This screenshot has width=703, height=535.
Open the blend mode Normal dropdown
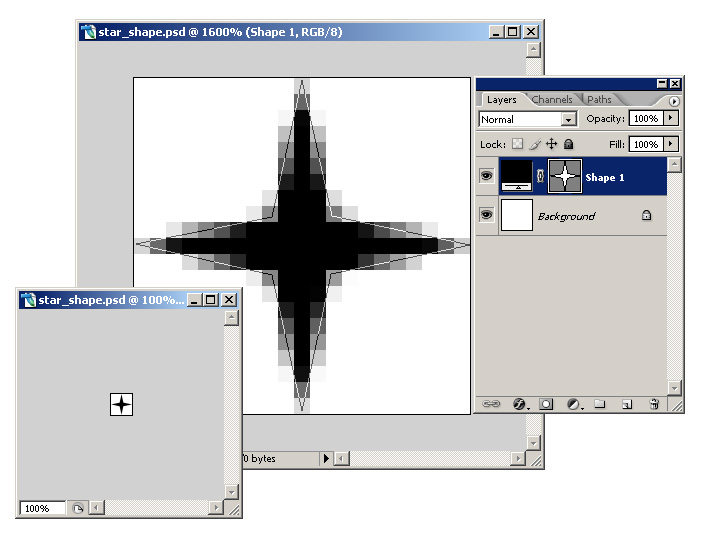(568, 119)
